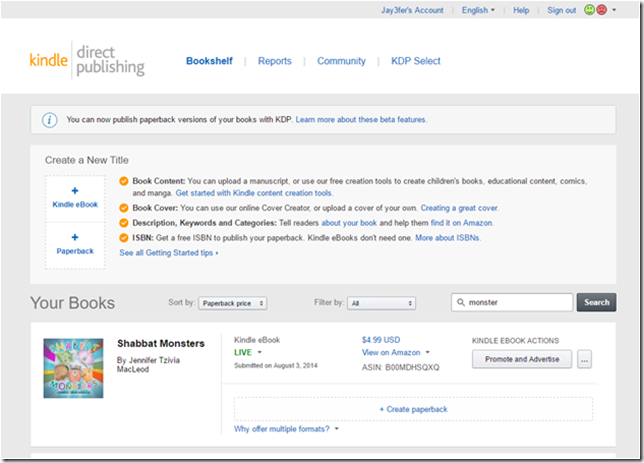Click Promote and Advertise button
Viewport: 644px width, 463px height.
(522, 359)
